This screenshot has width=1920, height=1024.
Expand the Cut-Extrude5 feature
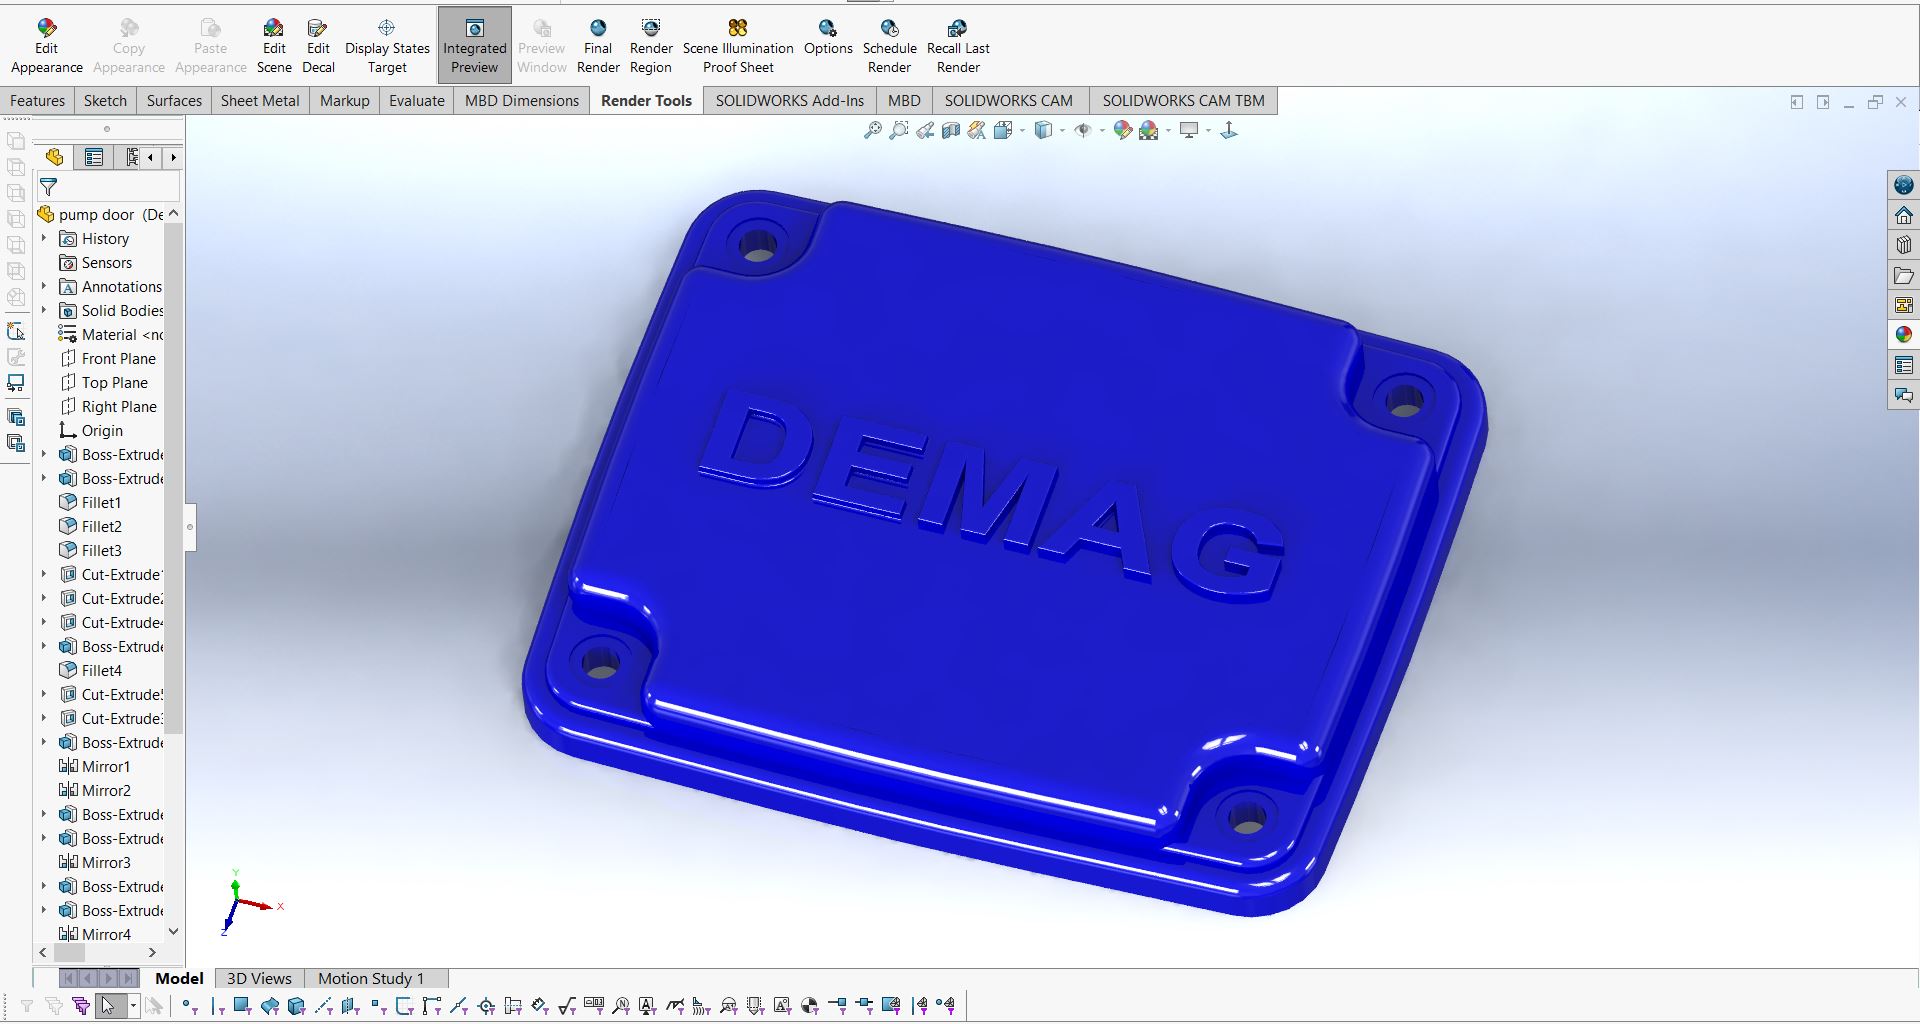44,694
